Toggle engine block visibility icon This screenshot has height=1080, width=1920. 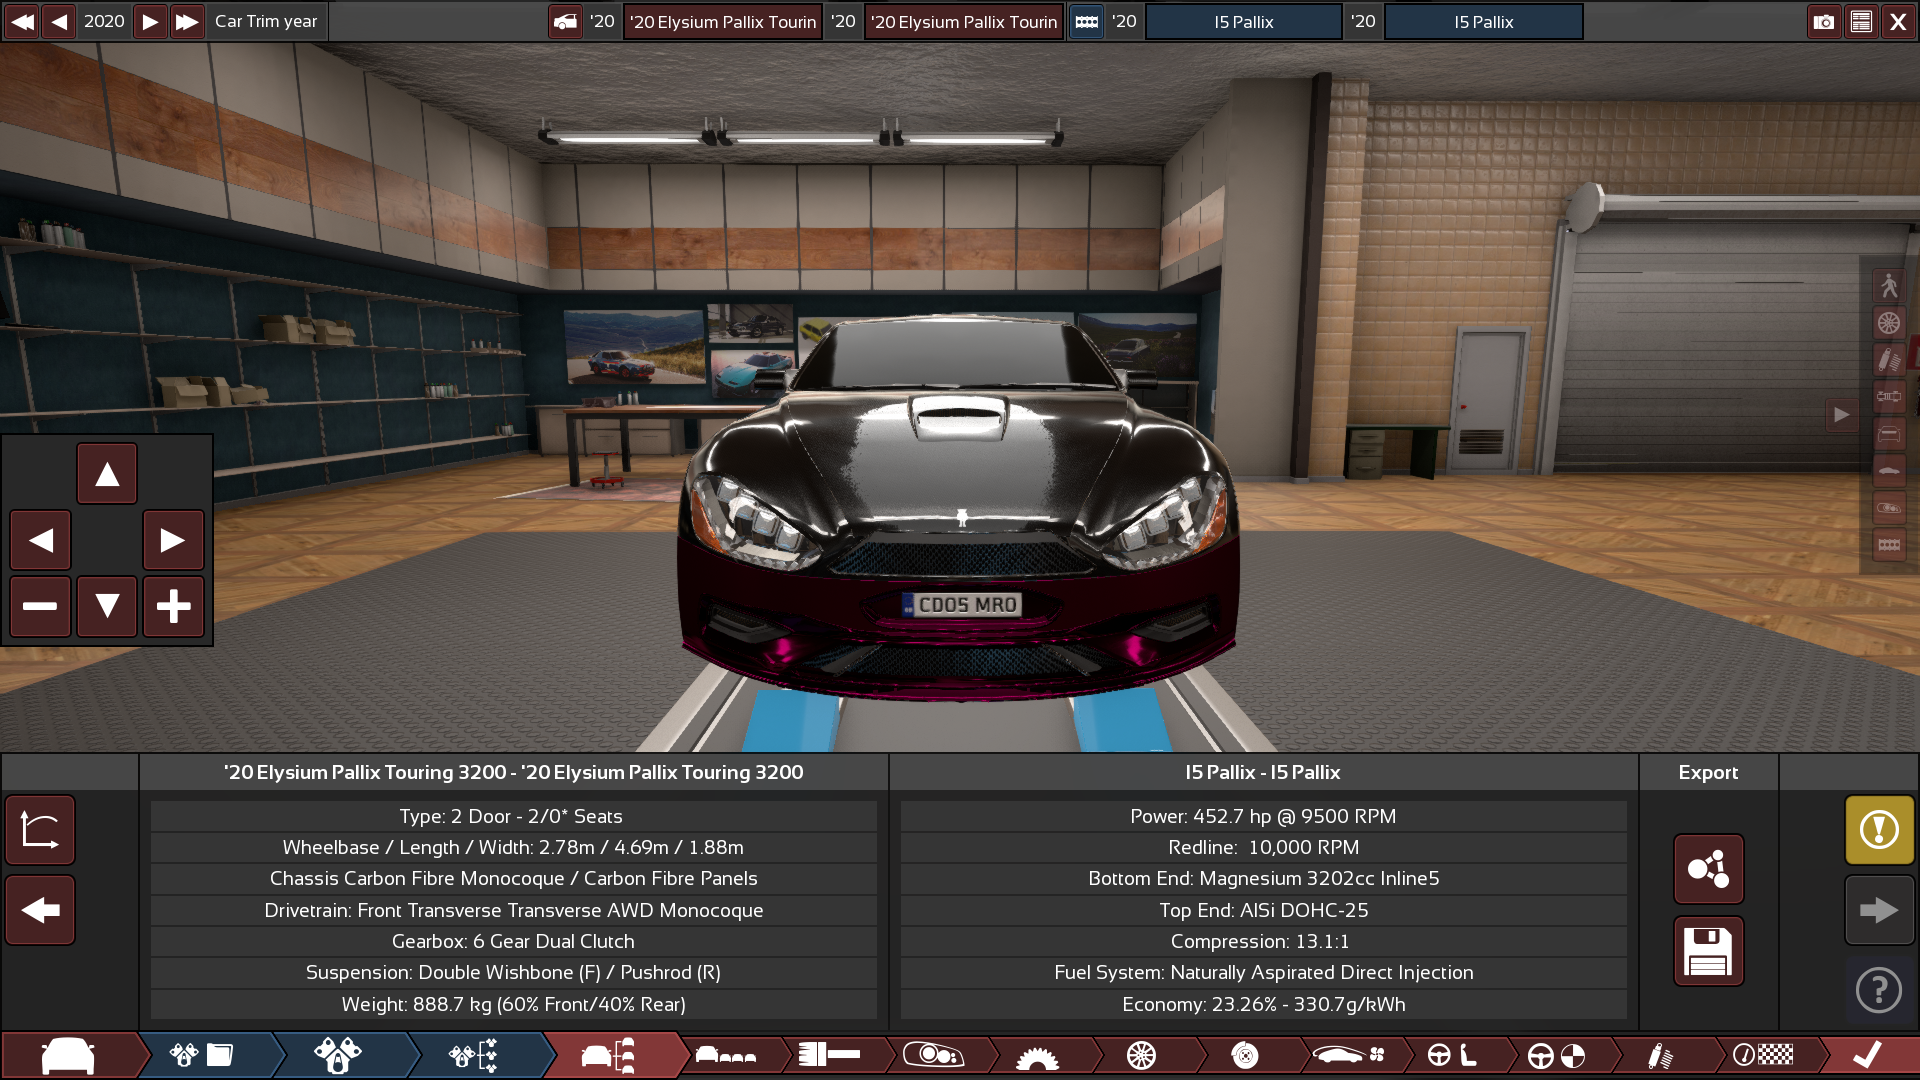pos(1888,545)
